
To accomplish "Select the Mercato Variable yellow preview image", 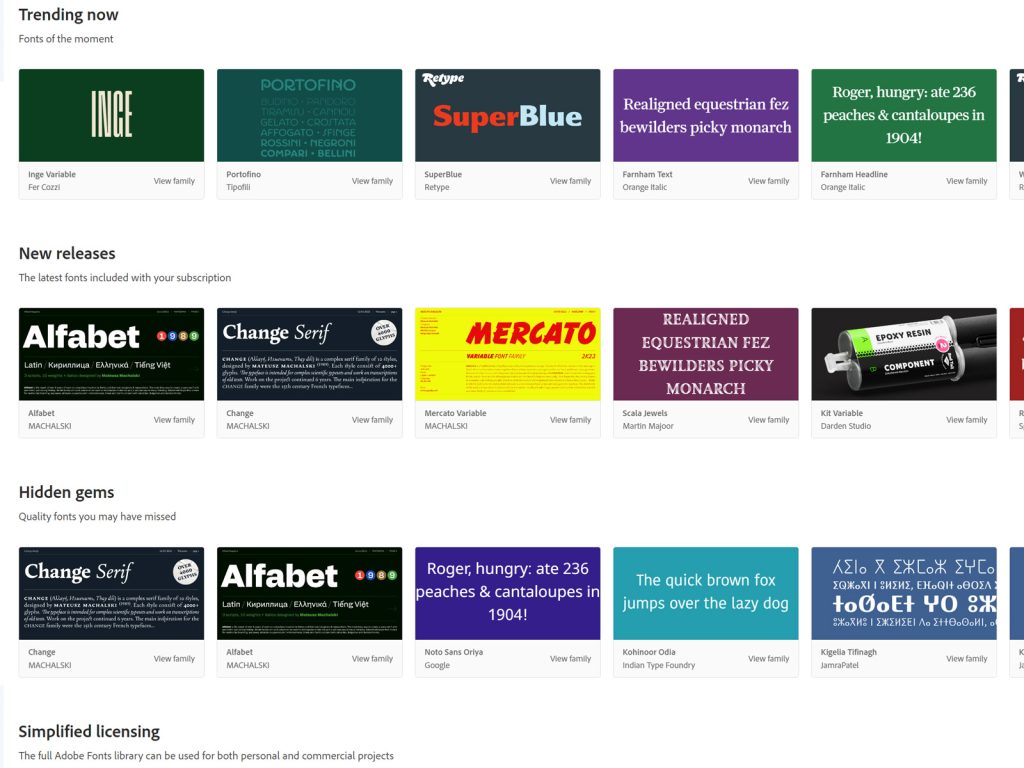I will point(506,355).
